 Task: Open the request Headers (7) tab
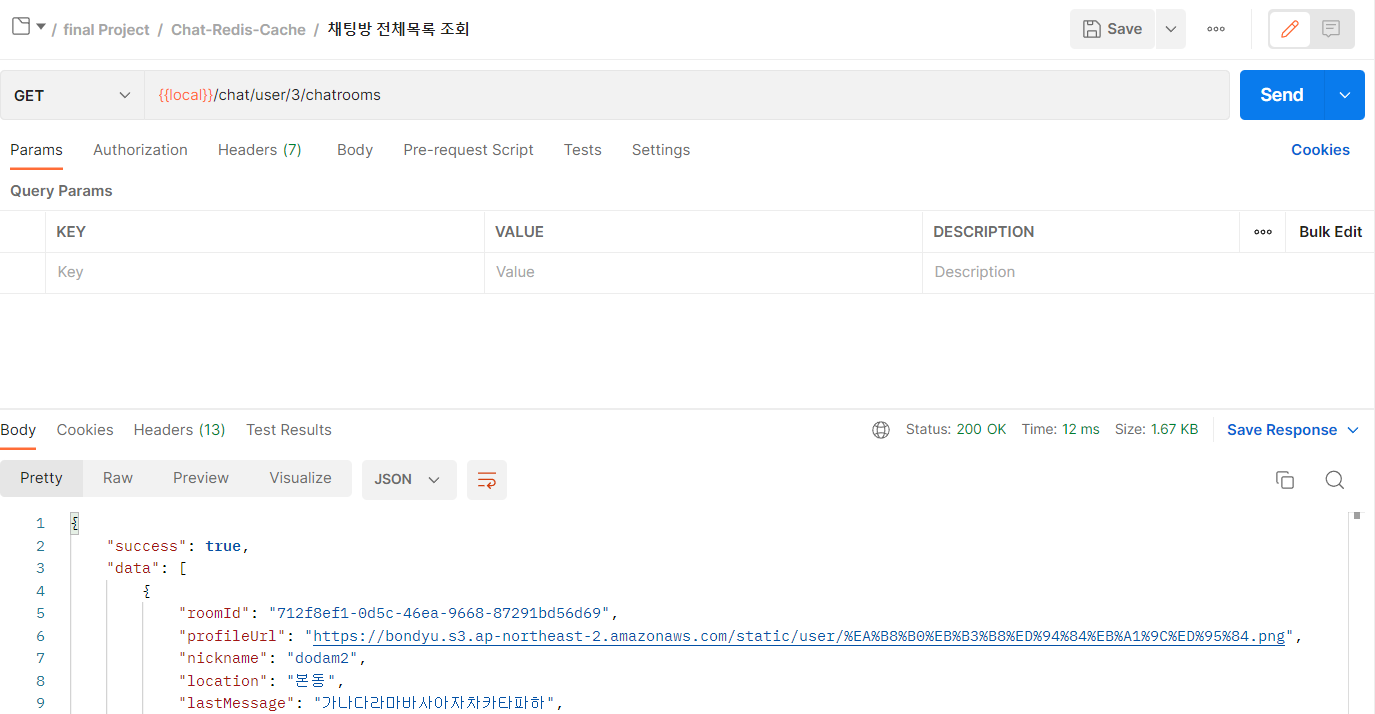tap(260, 150)
